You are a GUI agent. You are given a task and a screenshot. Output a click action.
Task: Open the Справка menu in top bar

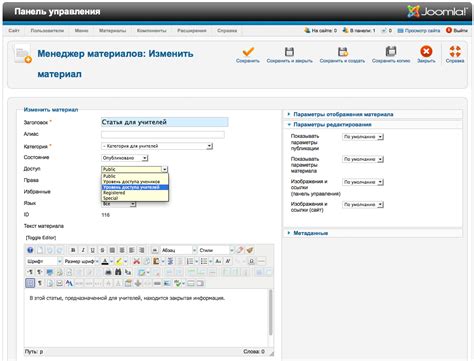[227, 31]
